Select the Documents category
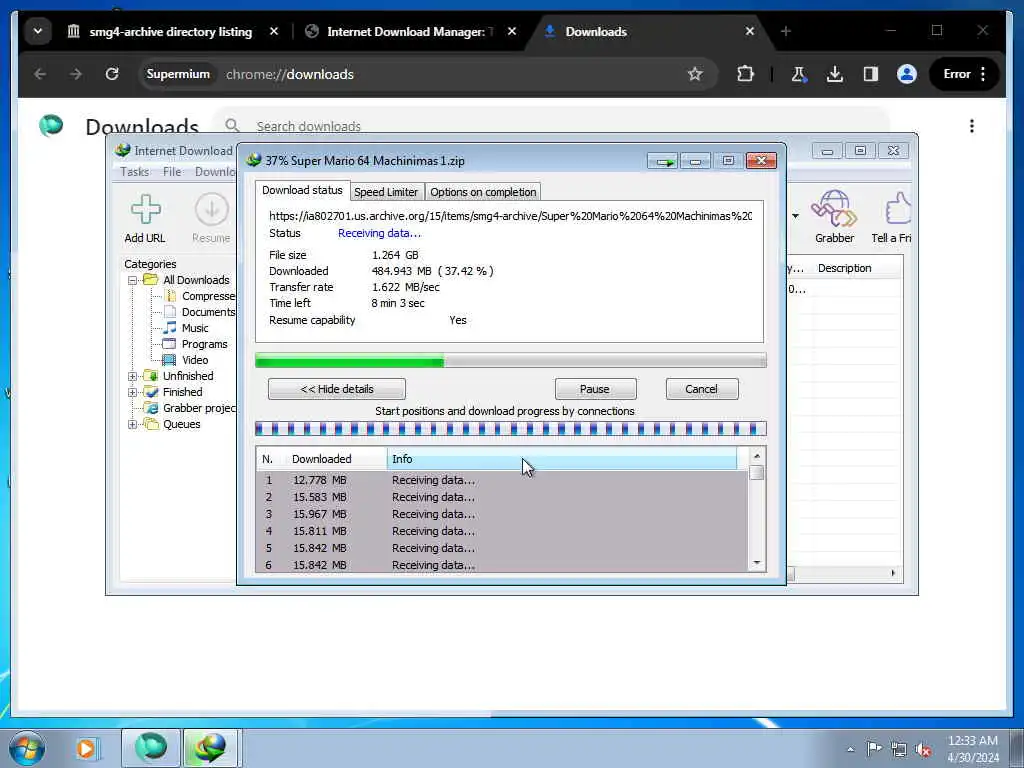The width and height of the screenshot is (1024, 768). (208, 312)
